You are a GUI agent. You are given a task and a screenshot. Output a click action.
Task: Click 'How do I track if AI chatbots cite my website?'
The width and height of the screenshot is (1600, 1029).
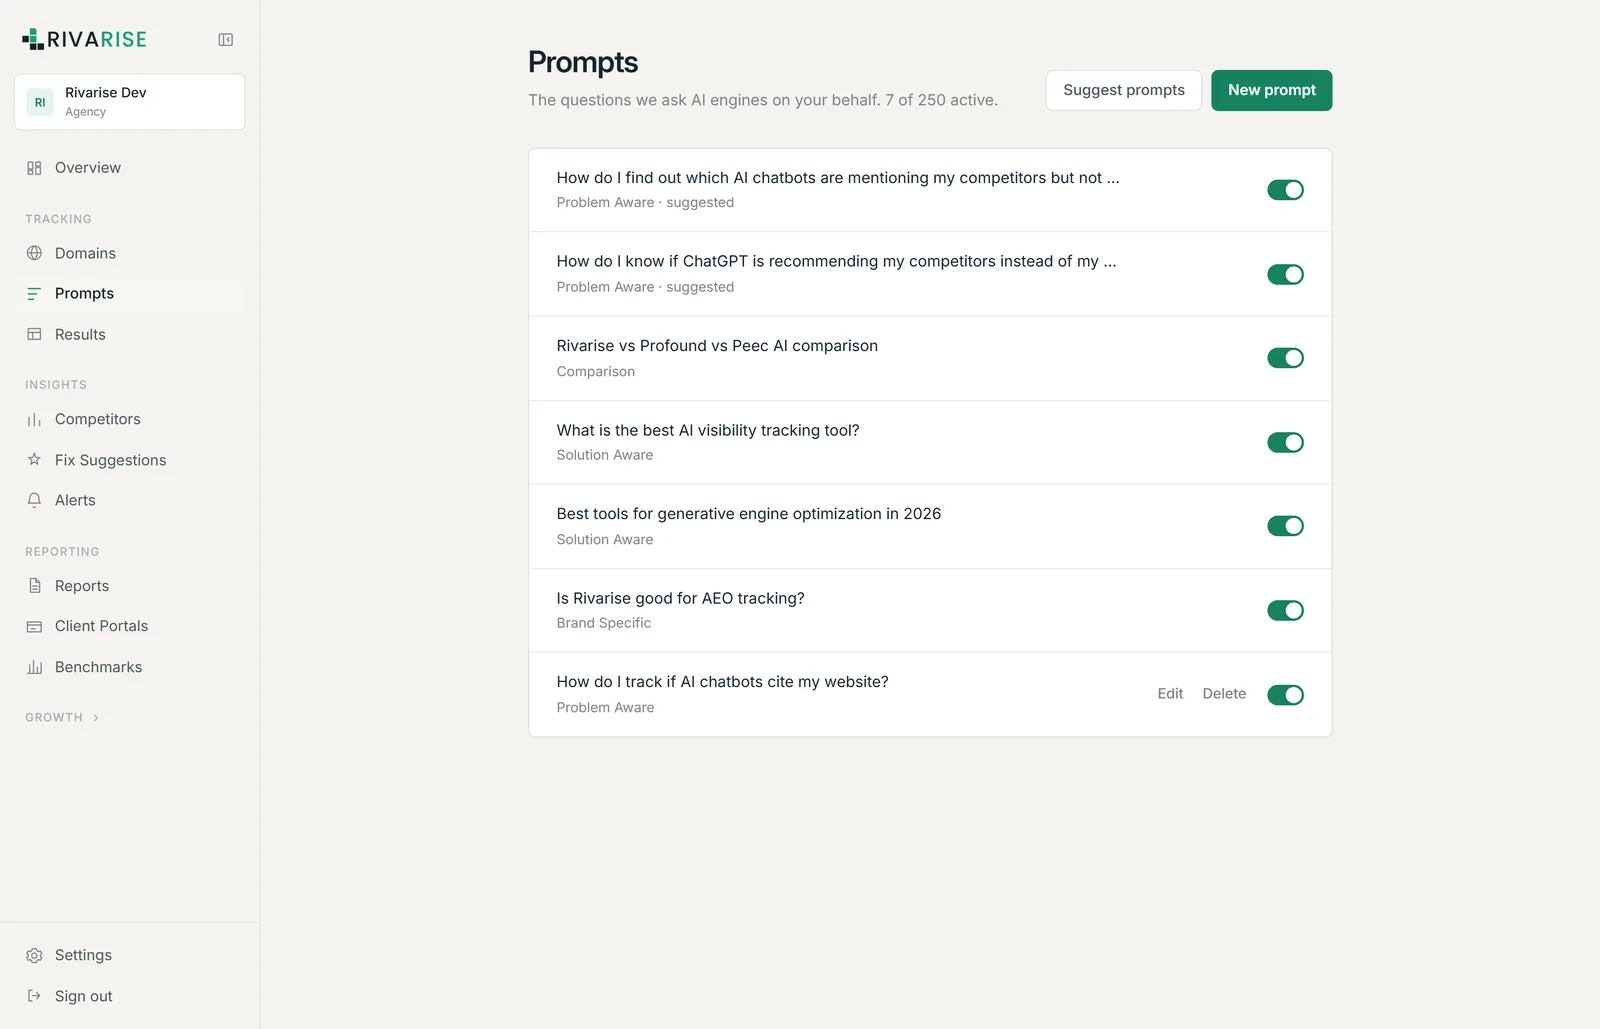[x=722, y=682]
